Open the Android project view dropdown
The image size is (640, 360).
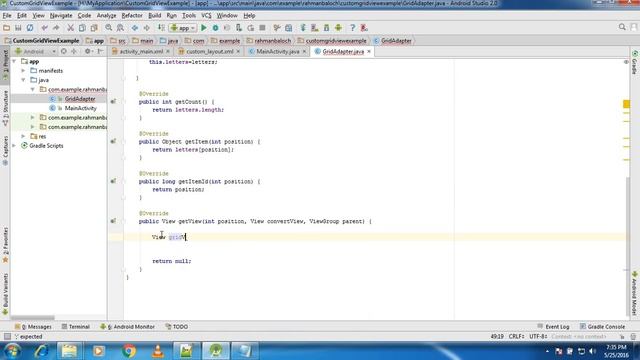[35, 51]
